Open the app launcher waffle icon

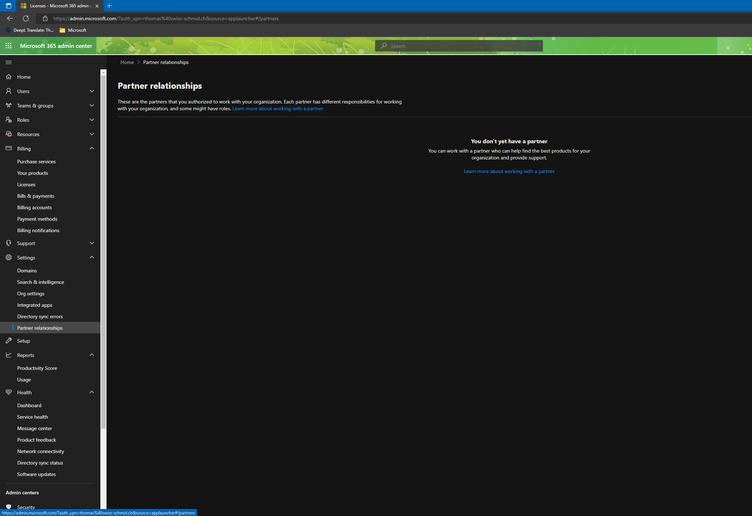click(8, 46)
